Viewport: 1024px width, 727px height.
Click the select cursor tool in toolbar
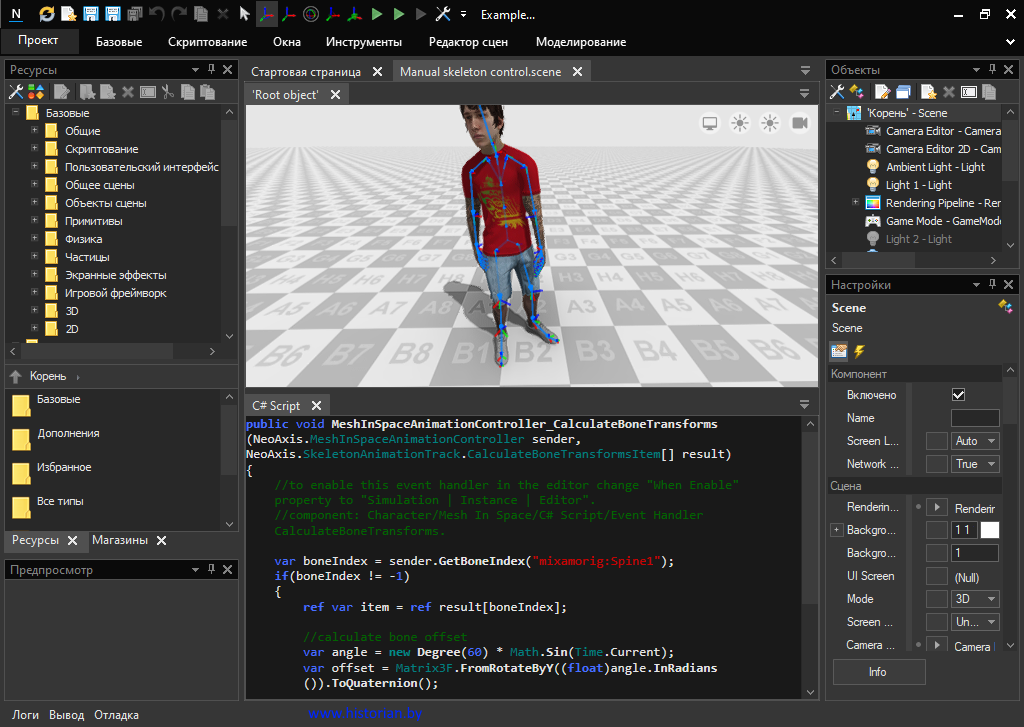click(x=244, y=14)
